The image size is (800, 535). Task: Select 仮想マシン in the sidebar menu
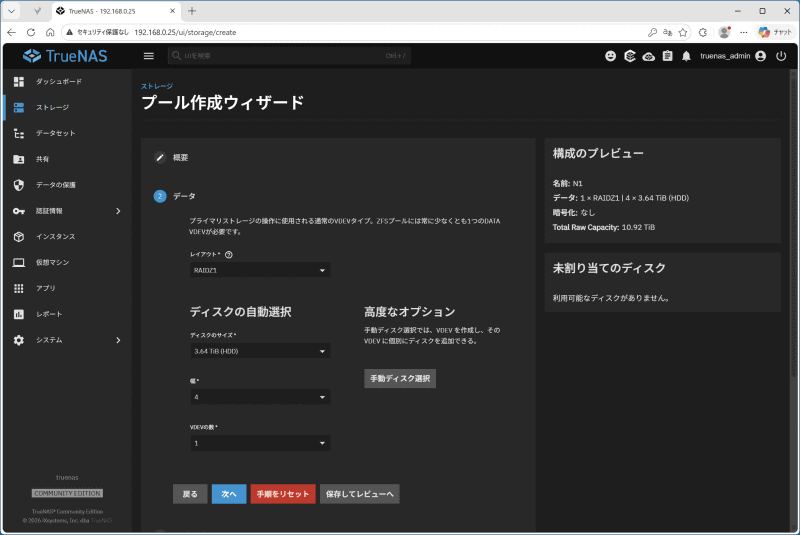[x=53, y=262]
